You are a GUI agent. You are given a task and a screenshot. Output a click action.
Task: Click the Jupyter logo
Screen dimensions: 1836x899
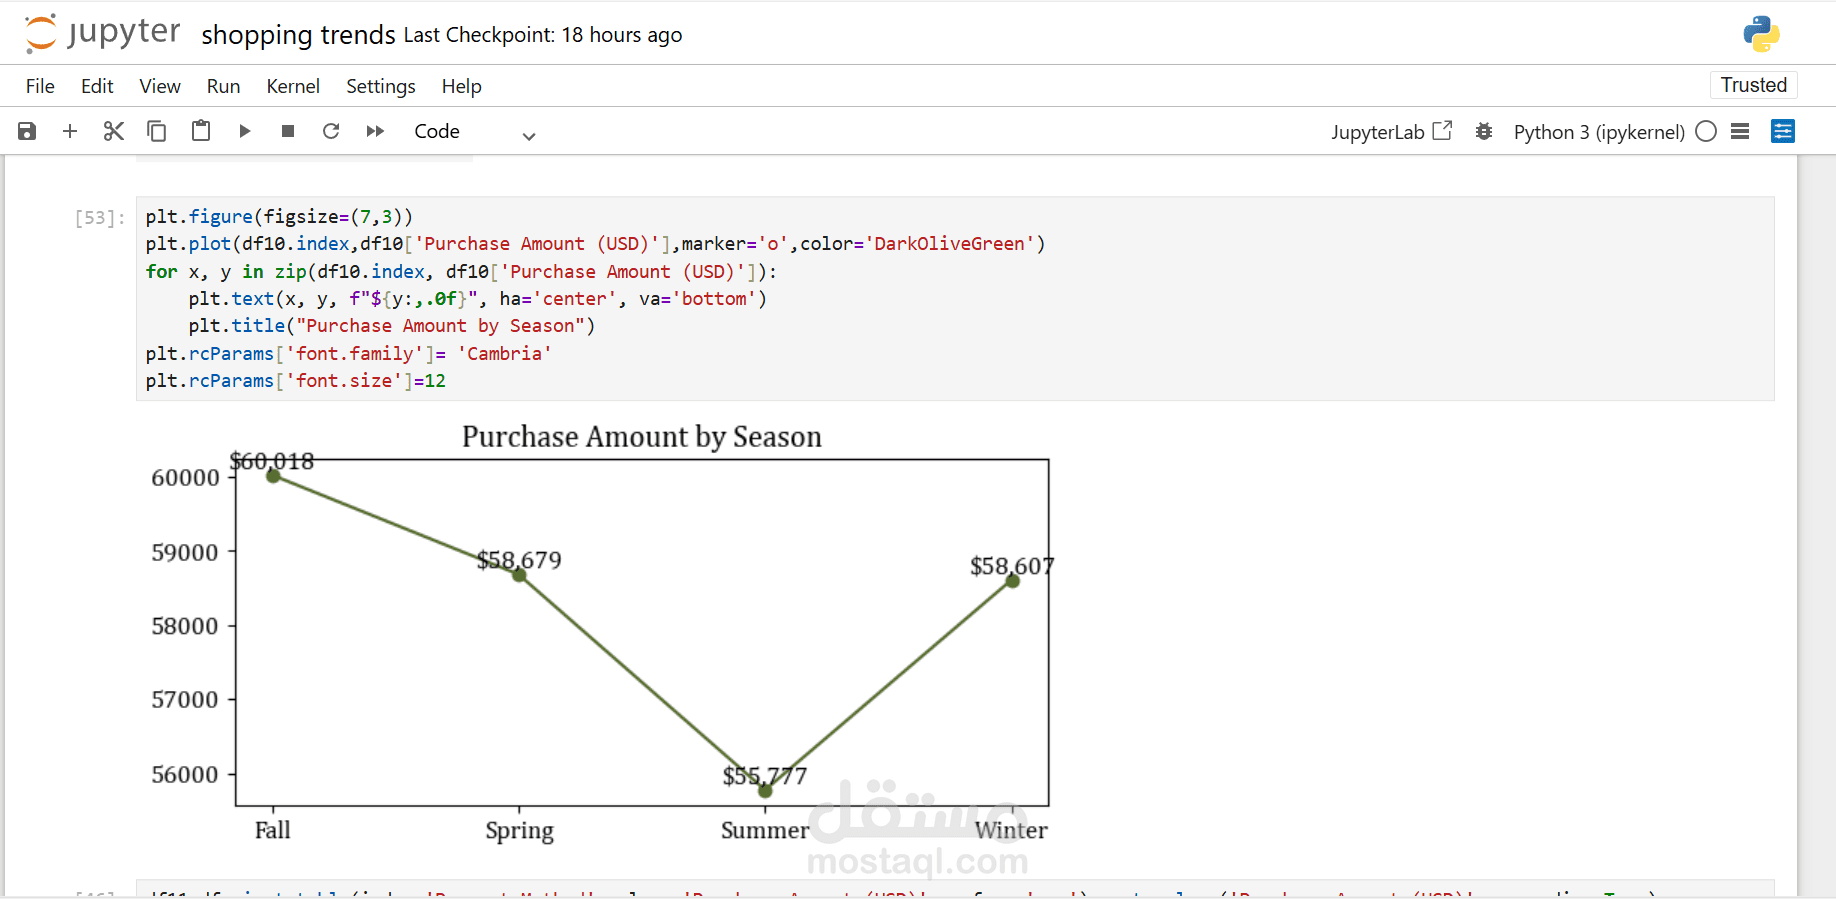pos(102,33)
